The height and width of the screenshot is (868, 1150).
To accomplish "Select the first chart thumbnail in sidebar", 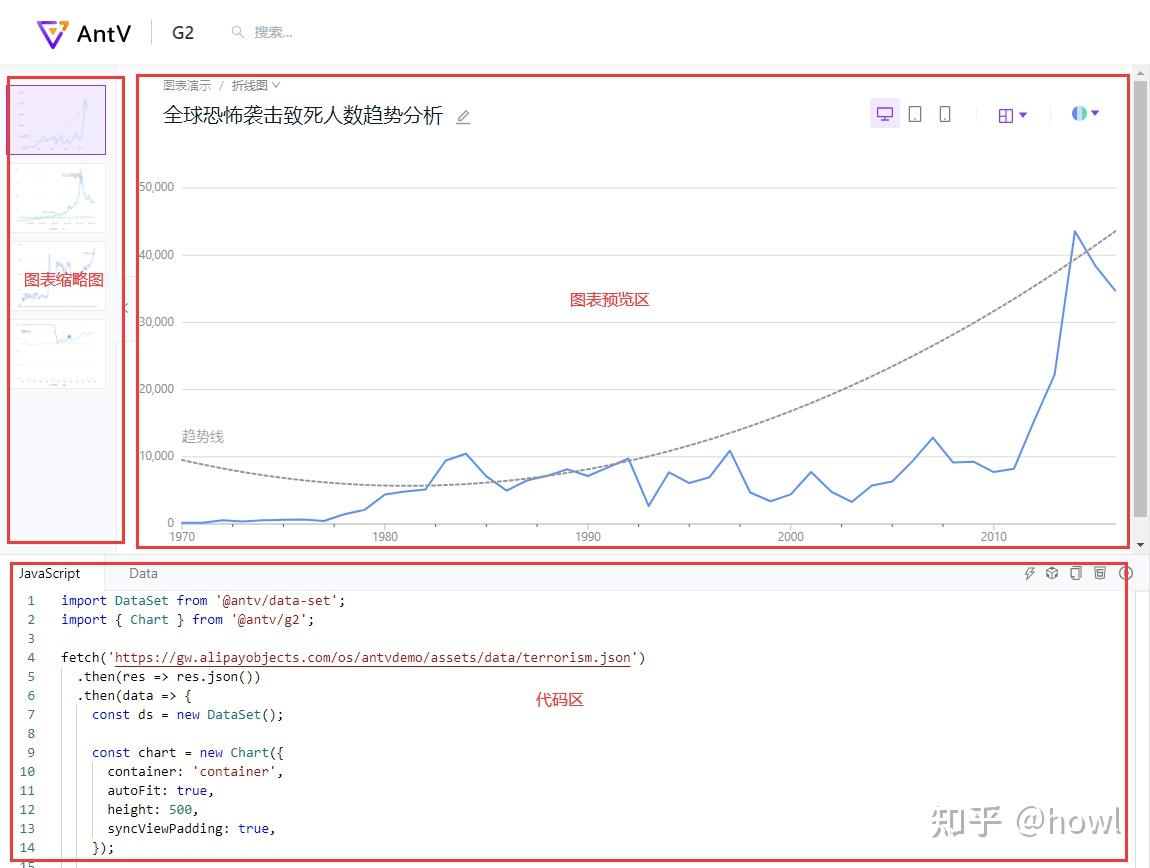I will [x=57, y=118].
